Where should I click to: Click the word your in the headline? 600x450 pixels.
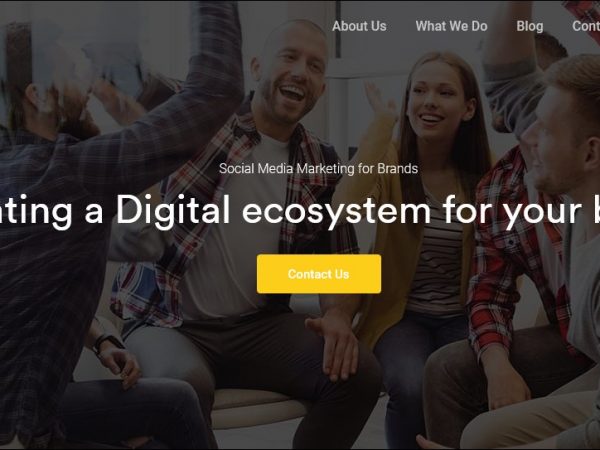[541, 214]
